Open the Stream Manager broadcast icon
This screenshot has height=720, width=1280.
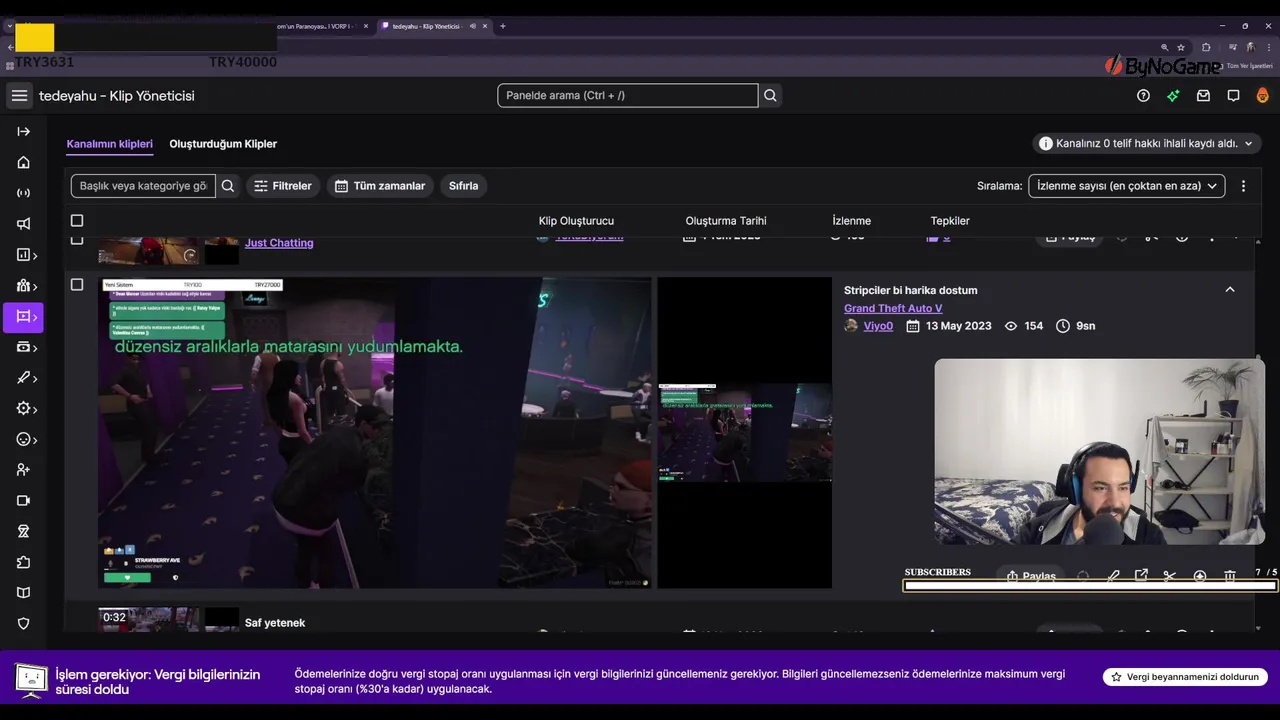click(x=23, y=193)
